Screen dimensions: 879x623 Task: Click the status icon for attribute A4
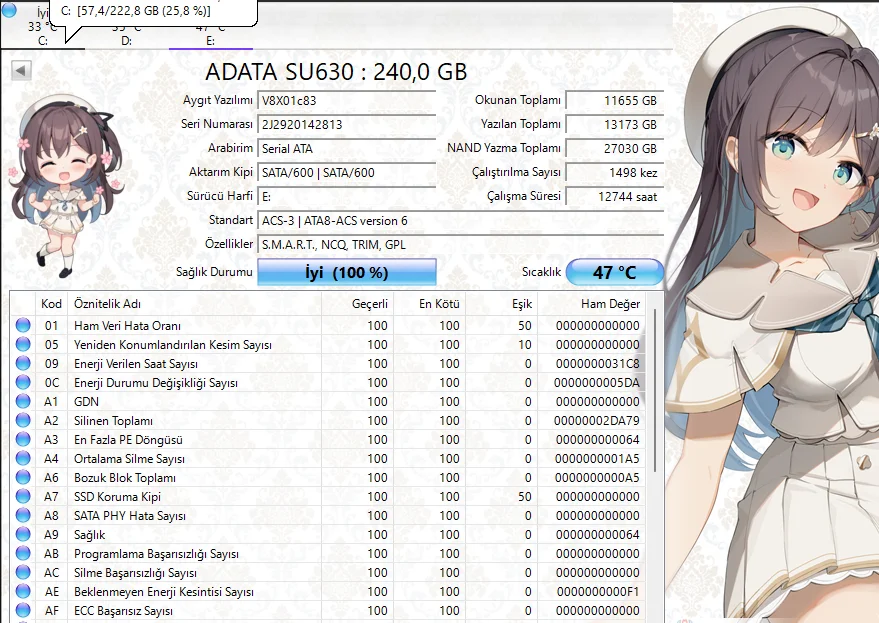(x=23, y=459)
